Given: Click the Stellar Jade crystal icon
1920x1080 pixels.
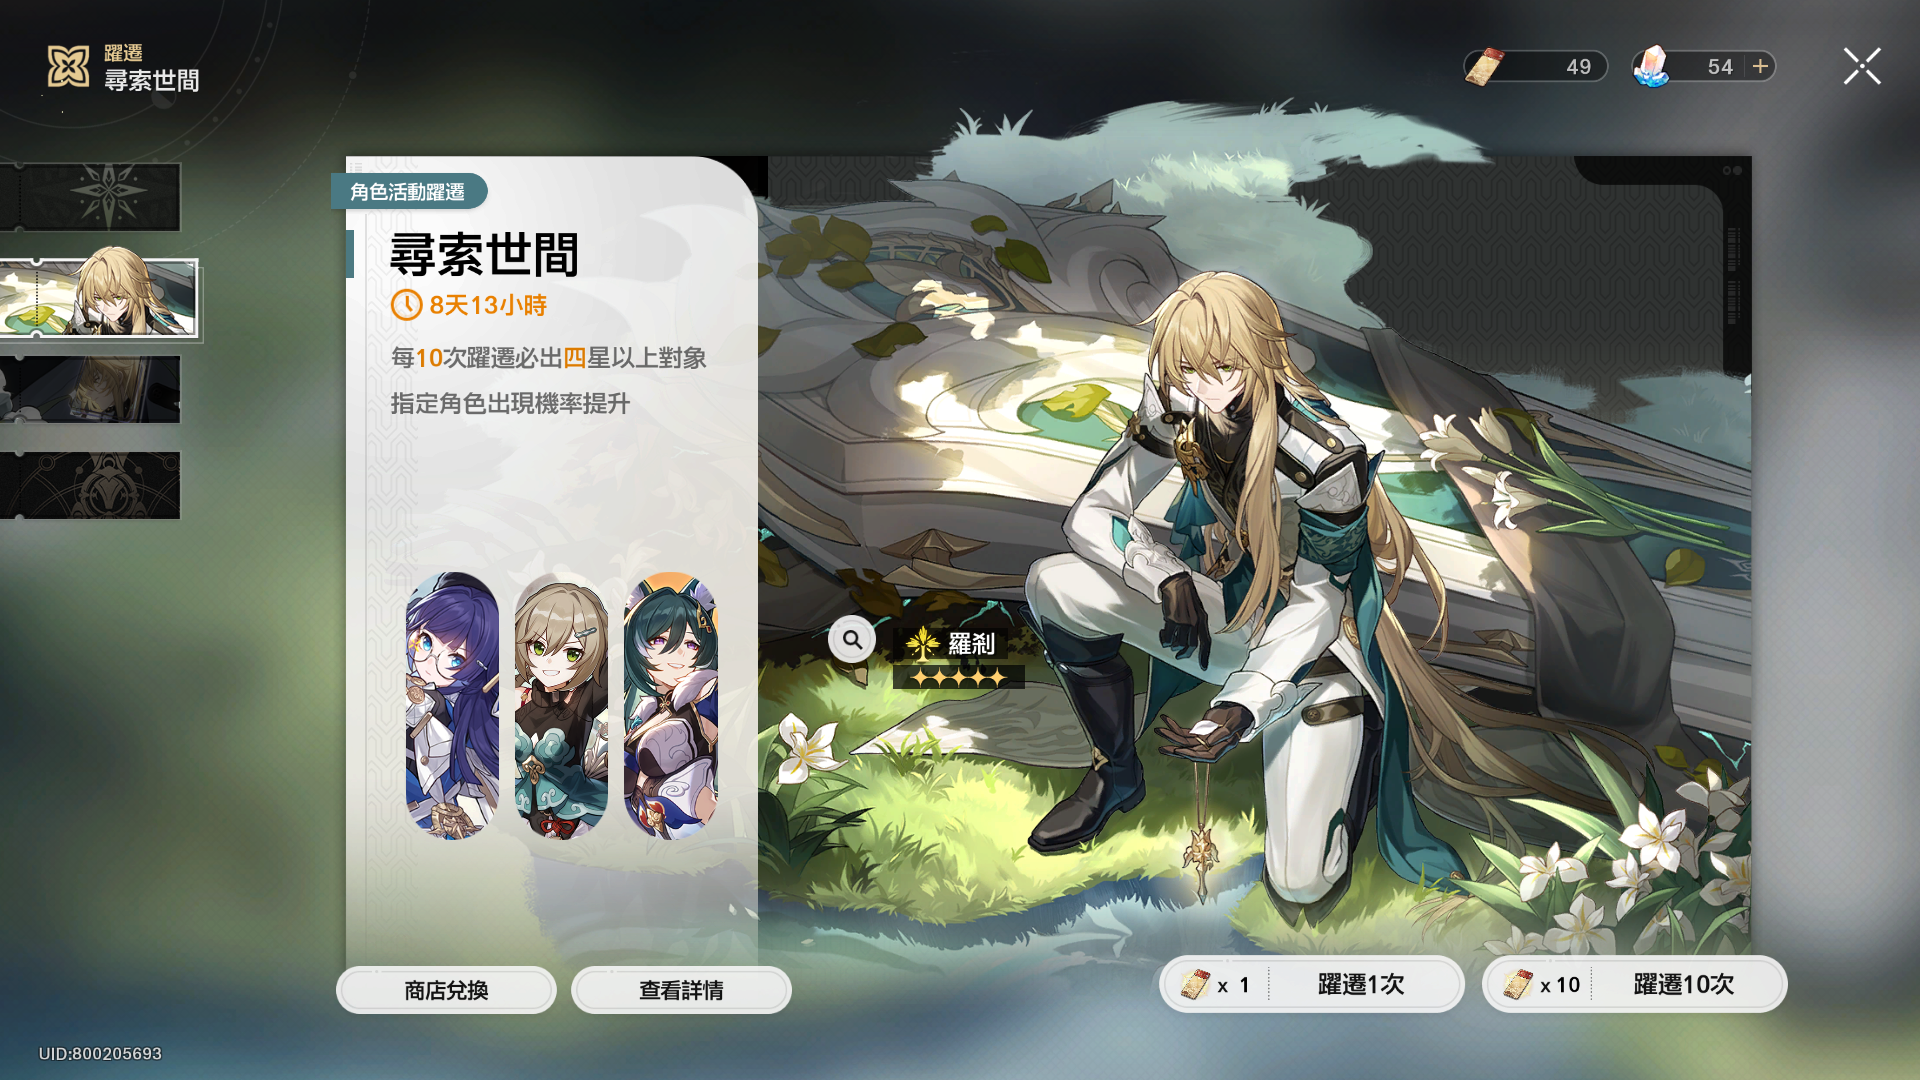Looking at the screenshot, I should coord(1652,67).
